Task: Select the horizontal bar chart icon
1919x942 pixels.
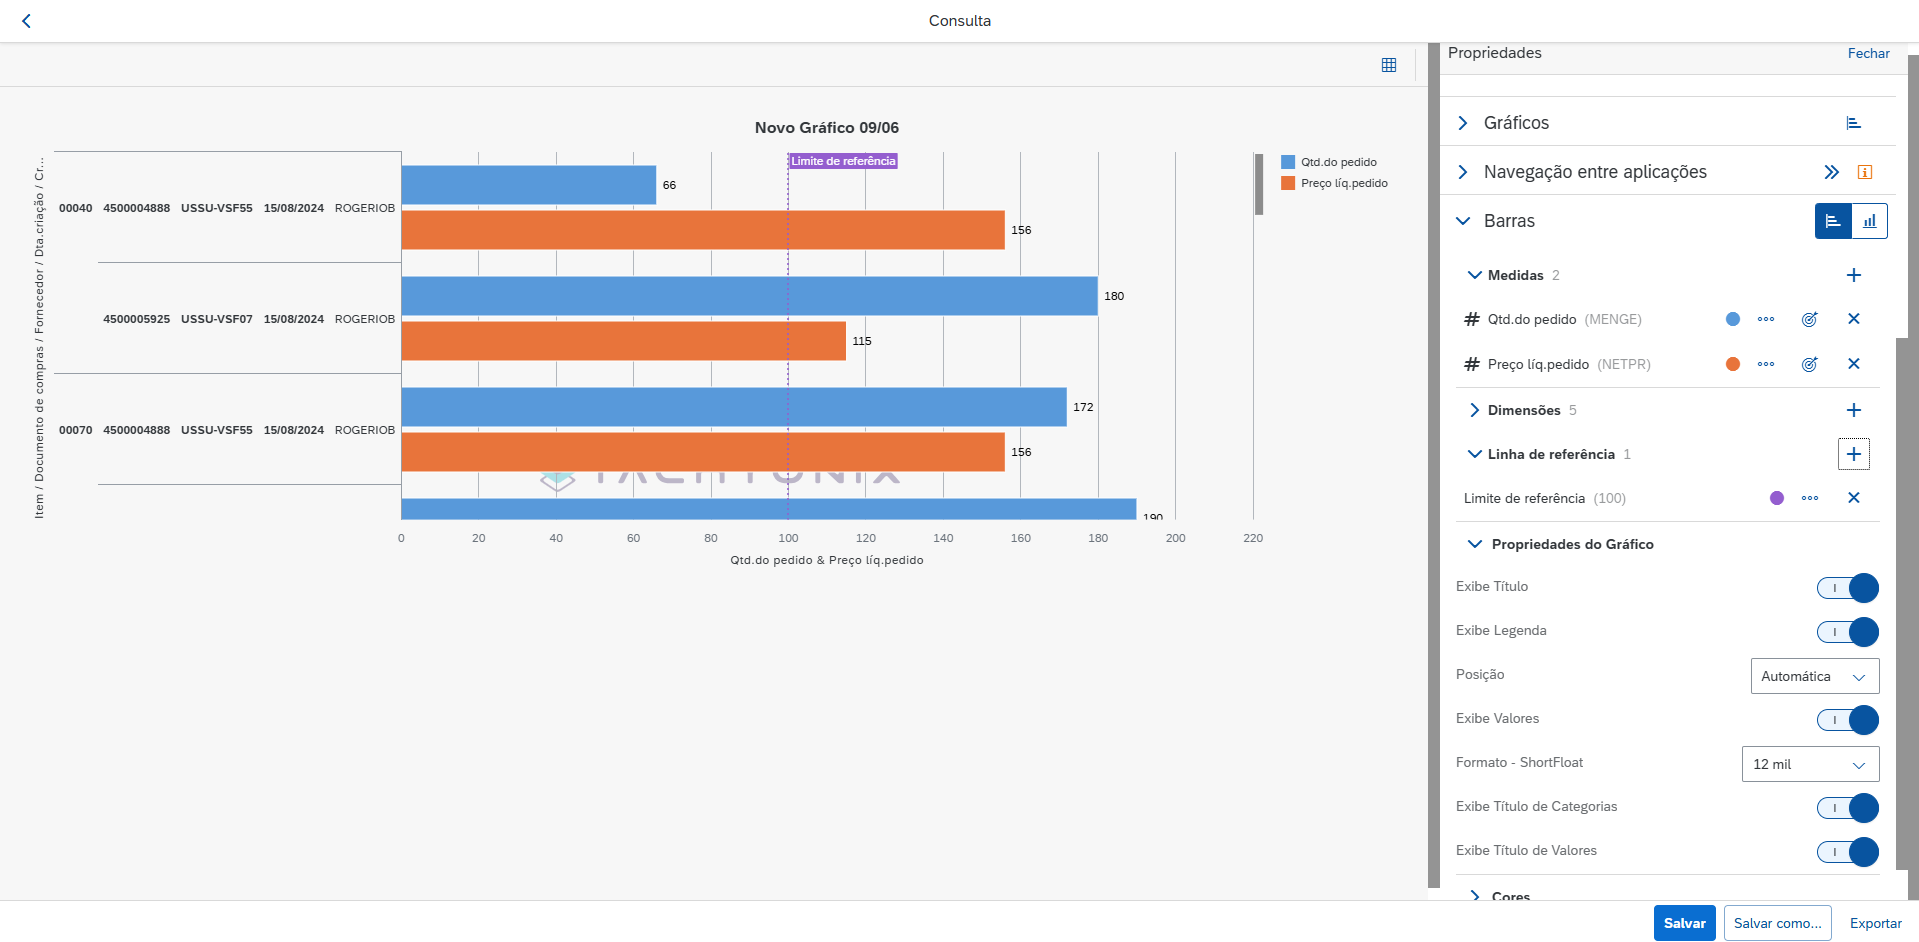Action: 1832,221
